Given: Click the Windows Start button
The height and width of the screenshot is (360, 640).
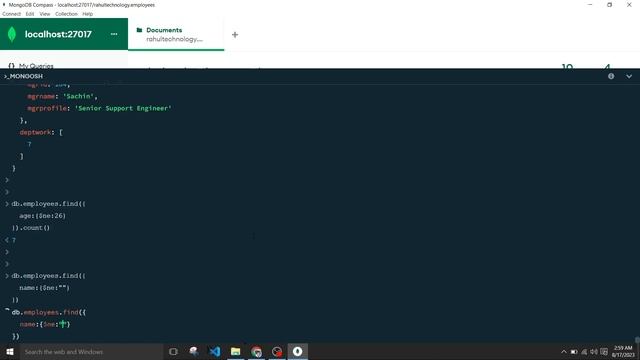Looking at the screenshot, I should tap(10, 351).
